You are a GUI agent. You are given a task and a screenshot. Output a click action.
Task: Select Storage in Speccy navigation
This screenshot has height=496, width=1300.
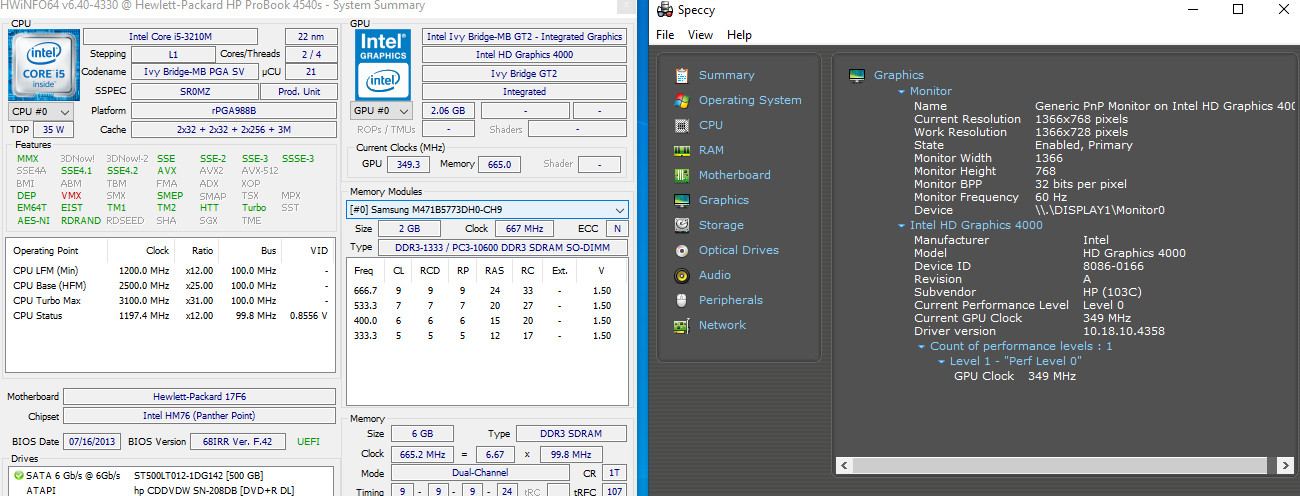tap(721, 225)
